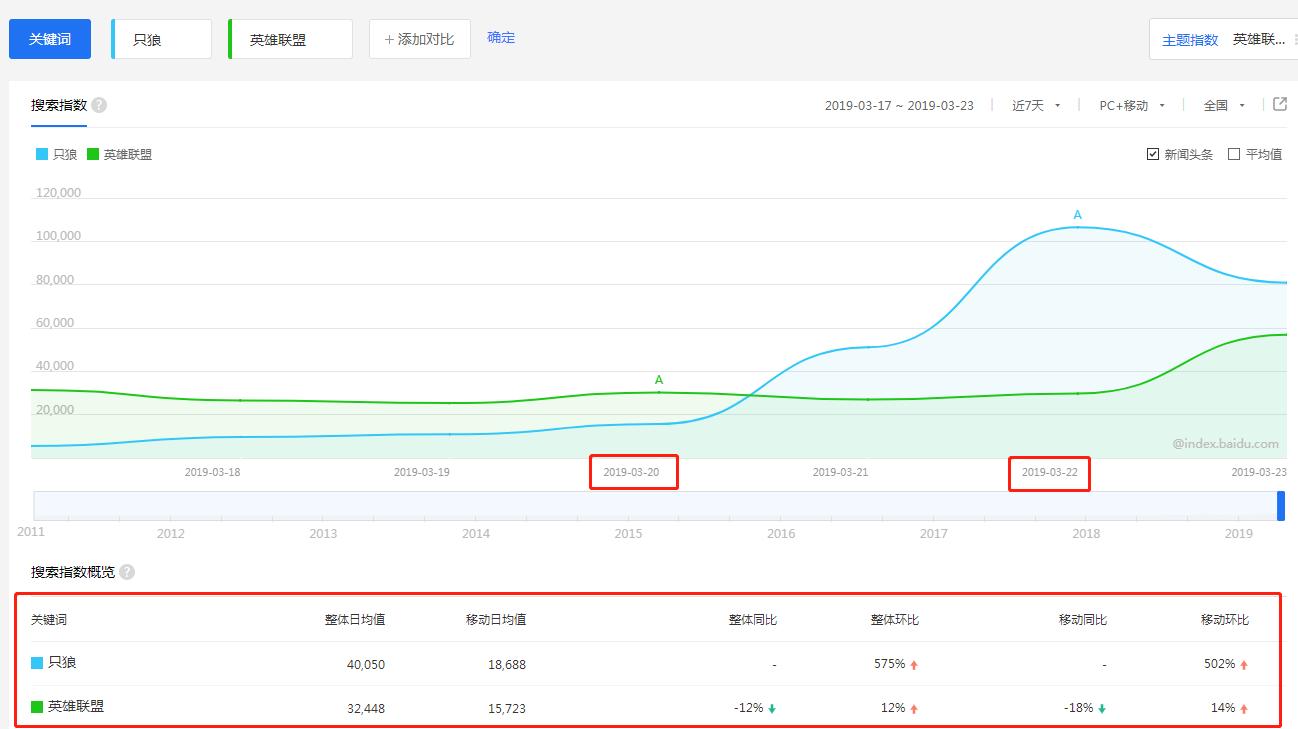The width and height of the screenshot is (1298, 729).
Task: Click the export icon at top right of chart
Action: (1280, 104)
